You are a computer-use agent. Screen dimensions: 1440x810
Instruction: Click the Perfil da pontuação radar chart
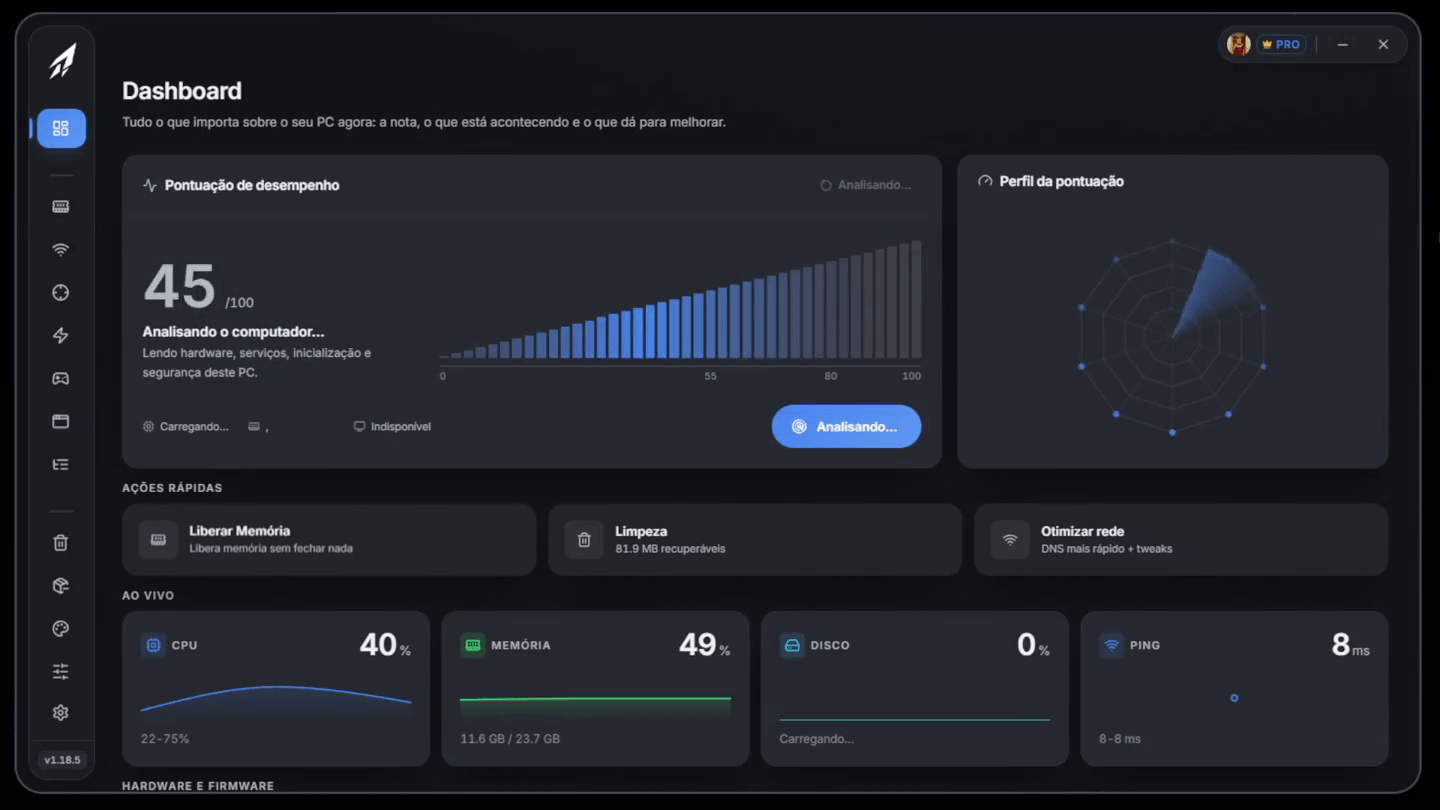coord(1172,336)
